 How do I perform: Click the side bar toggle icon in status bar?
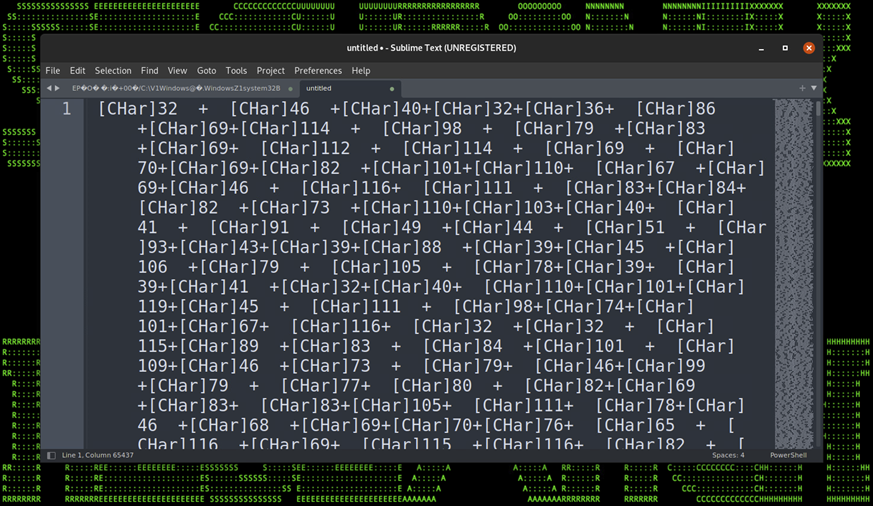click(52, 456)
